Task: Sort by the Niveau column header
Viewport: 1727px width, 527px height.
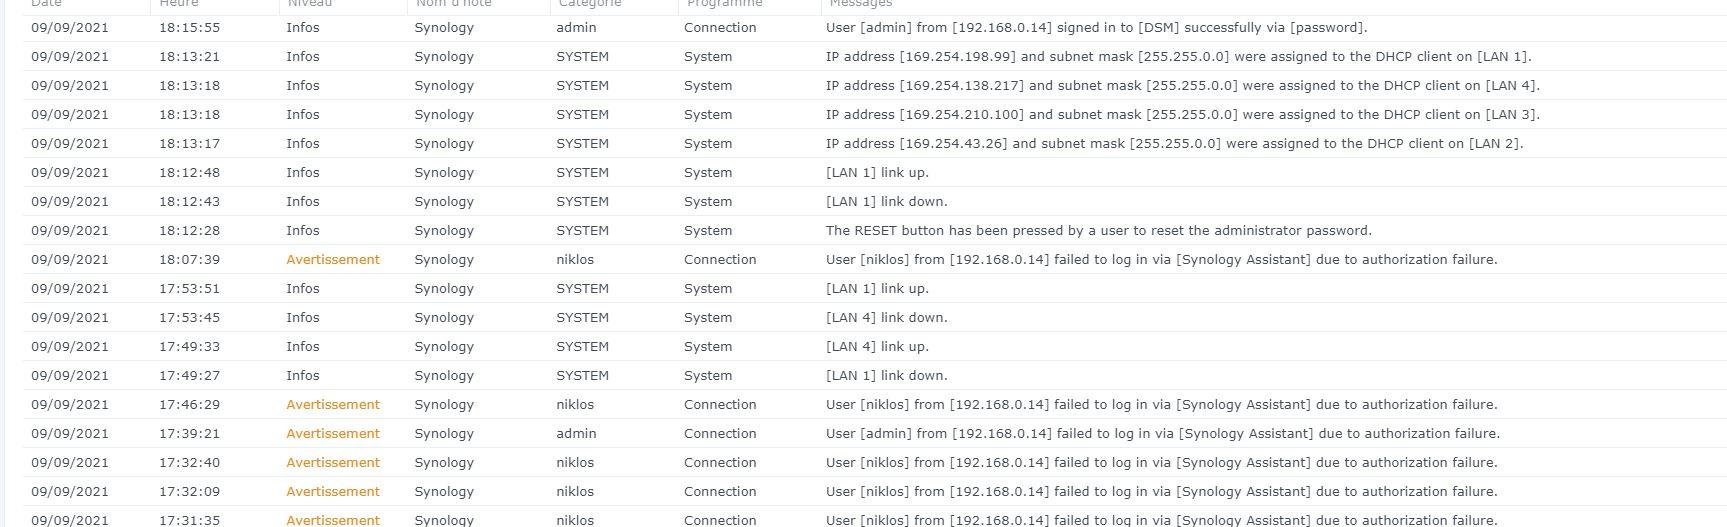Action: click(x=309, y=4)
